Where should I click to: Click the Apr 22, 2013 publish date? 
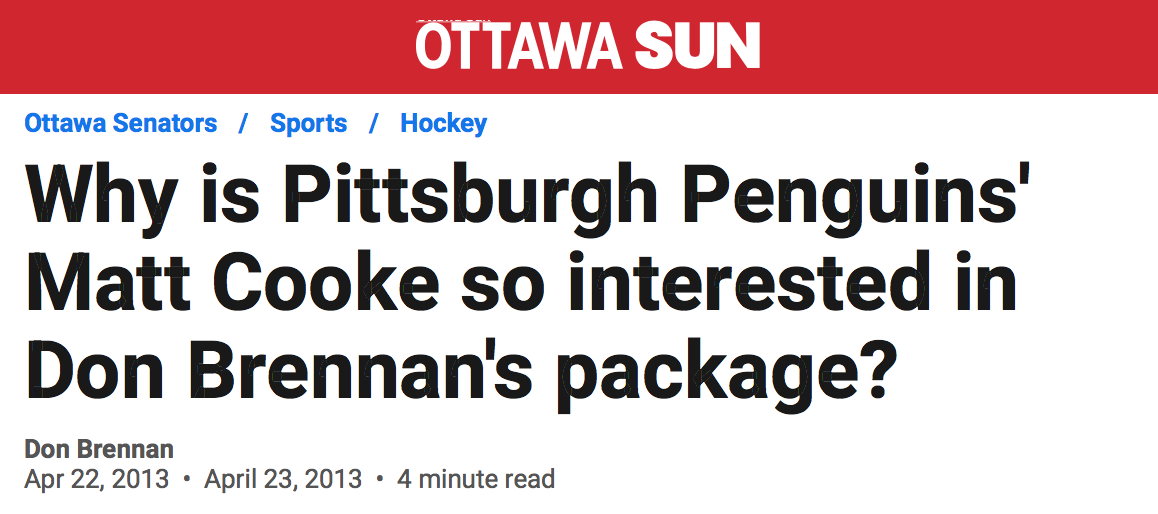pyautogui.click(x=97, y=479)
